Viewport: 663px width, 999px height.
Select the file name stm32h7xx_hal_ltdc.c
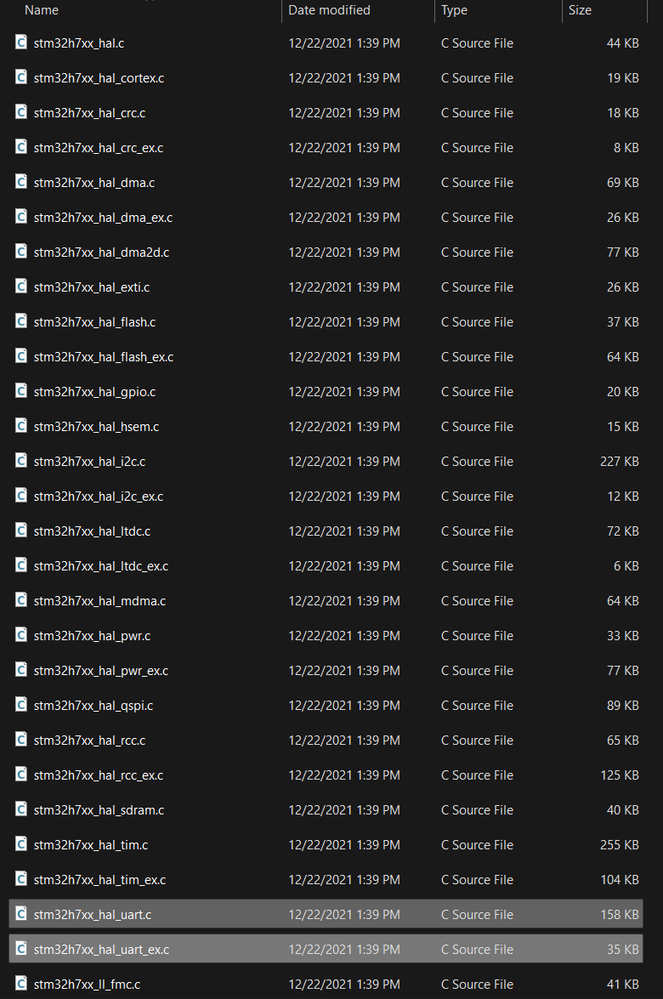92,531
